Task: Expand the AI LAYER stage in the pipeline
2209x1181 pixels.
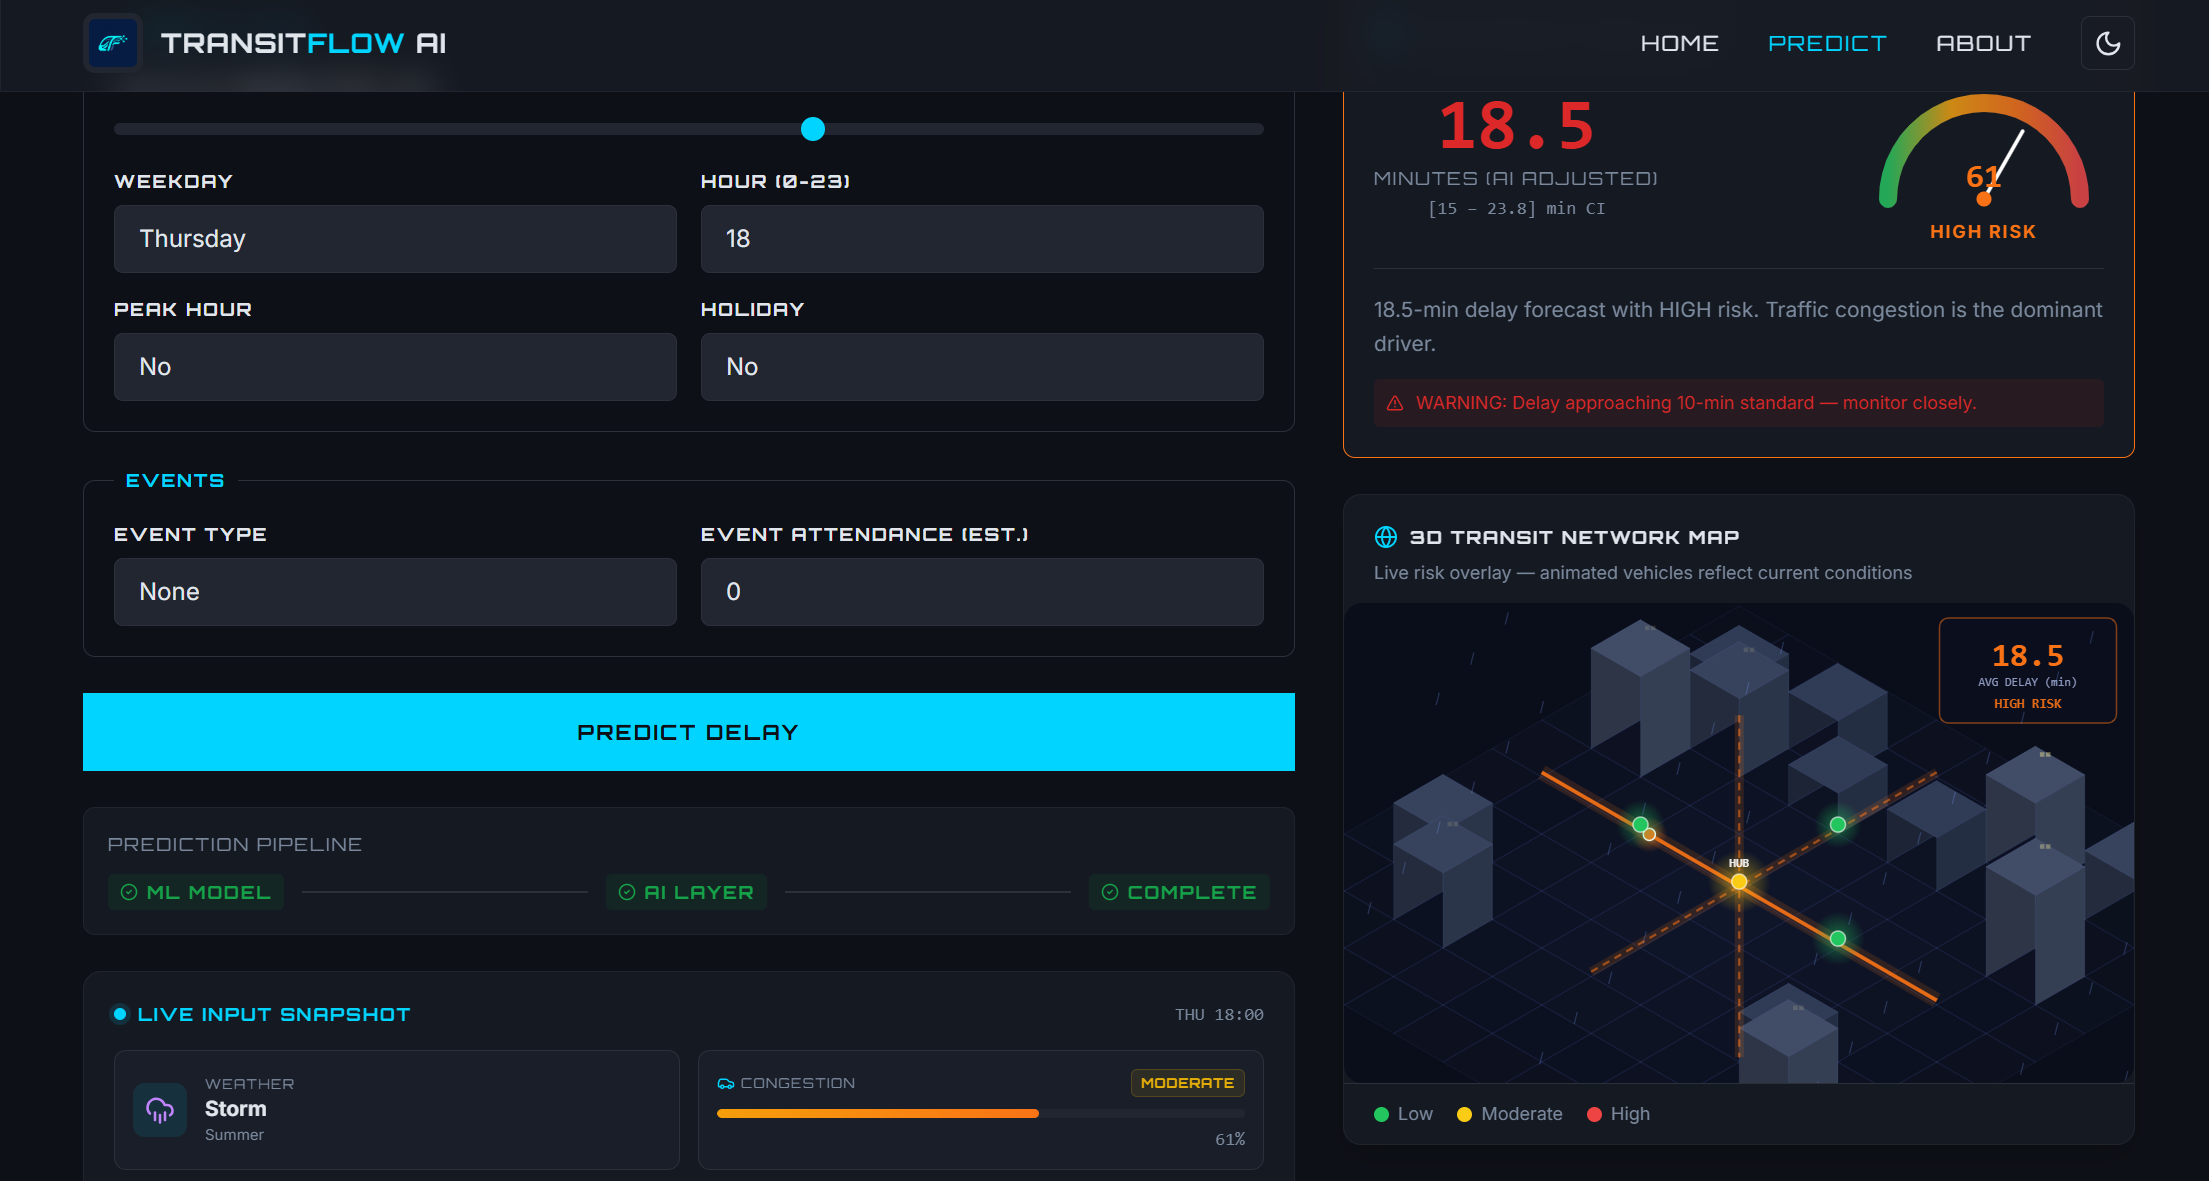Action: click(686, 891)
